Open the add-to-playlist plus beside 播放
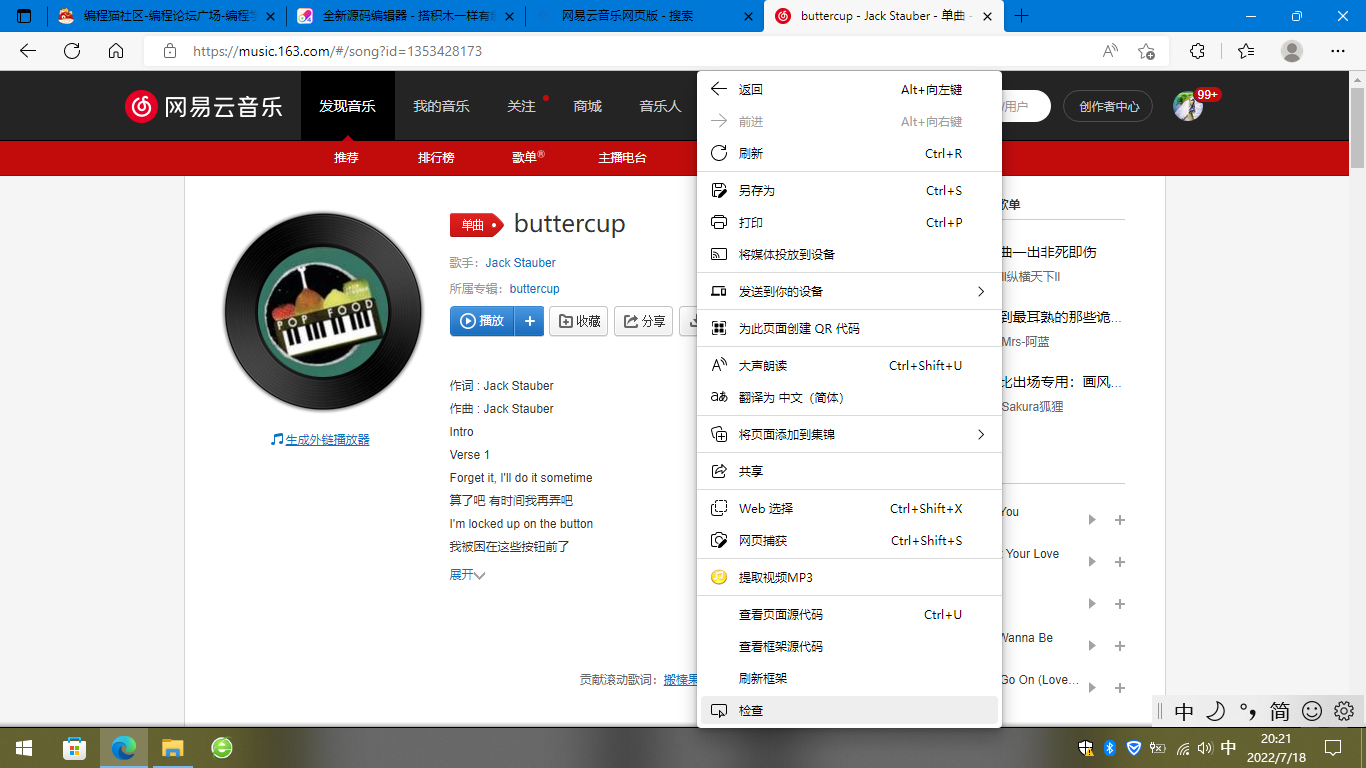The image size is (1366, 768). click(529, 321)
